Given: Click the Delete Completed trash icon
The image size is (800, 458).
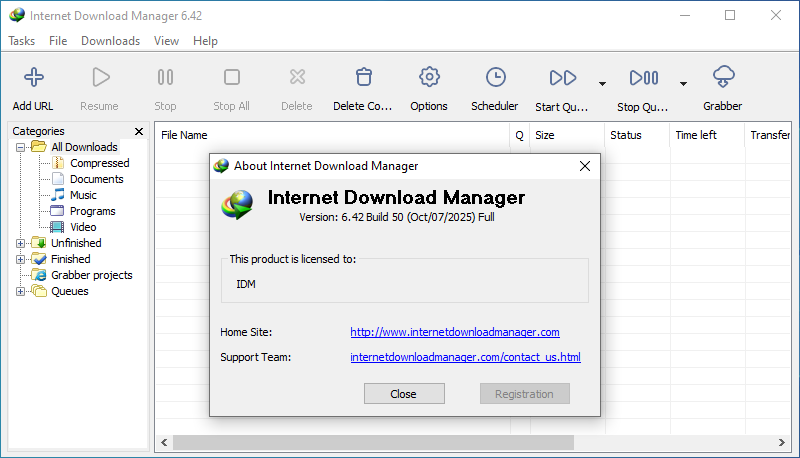Looking at the screenshot, I should pyautogui.click(x=364, y=78).
